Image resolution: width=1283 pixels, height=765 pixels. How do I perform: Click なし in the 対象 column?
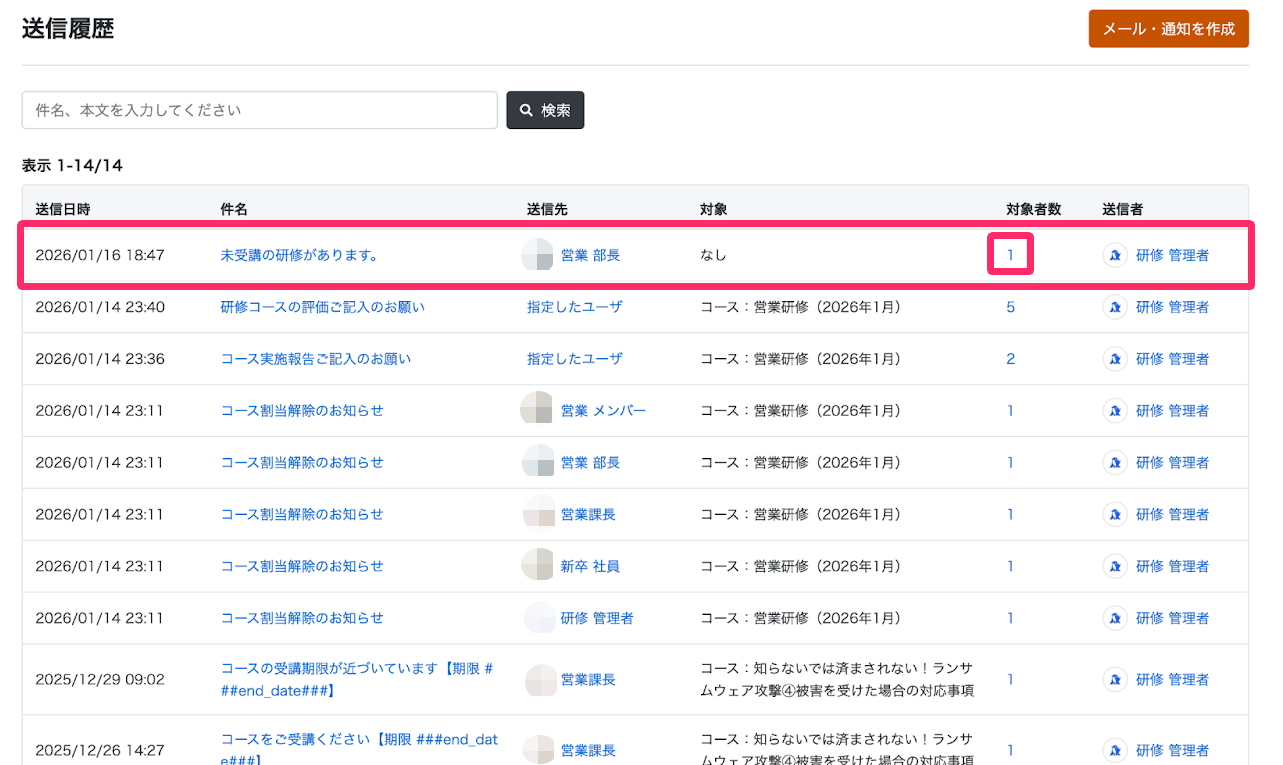[713, 255]
